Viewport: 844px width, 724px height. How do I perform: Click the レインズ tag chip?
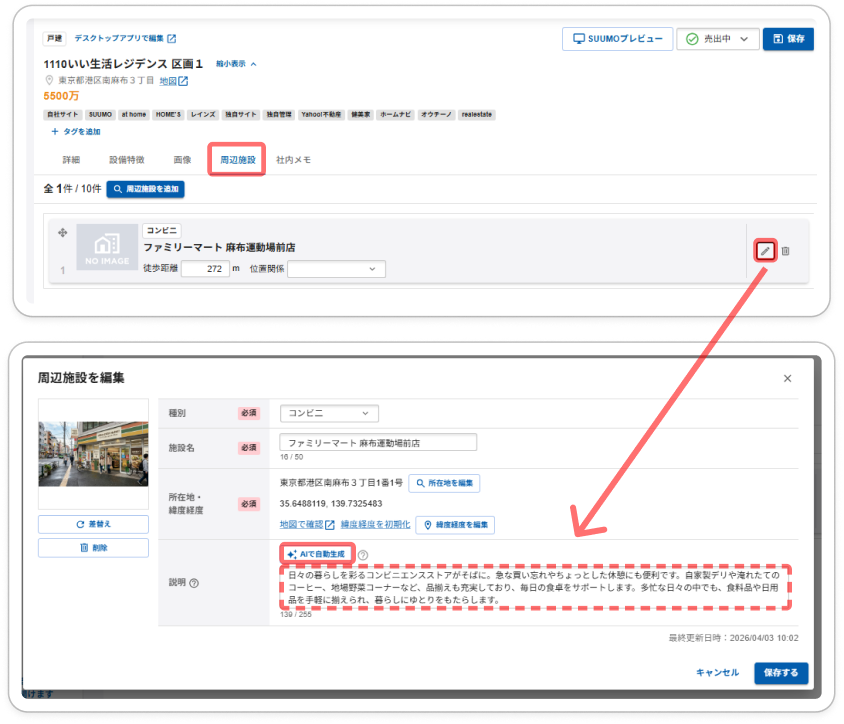203,115
